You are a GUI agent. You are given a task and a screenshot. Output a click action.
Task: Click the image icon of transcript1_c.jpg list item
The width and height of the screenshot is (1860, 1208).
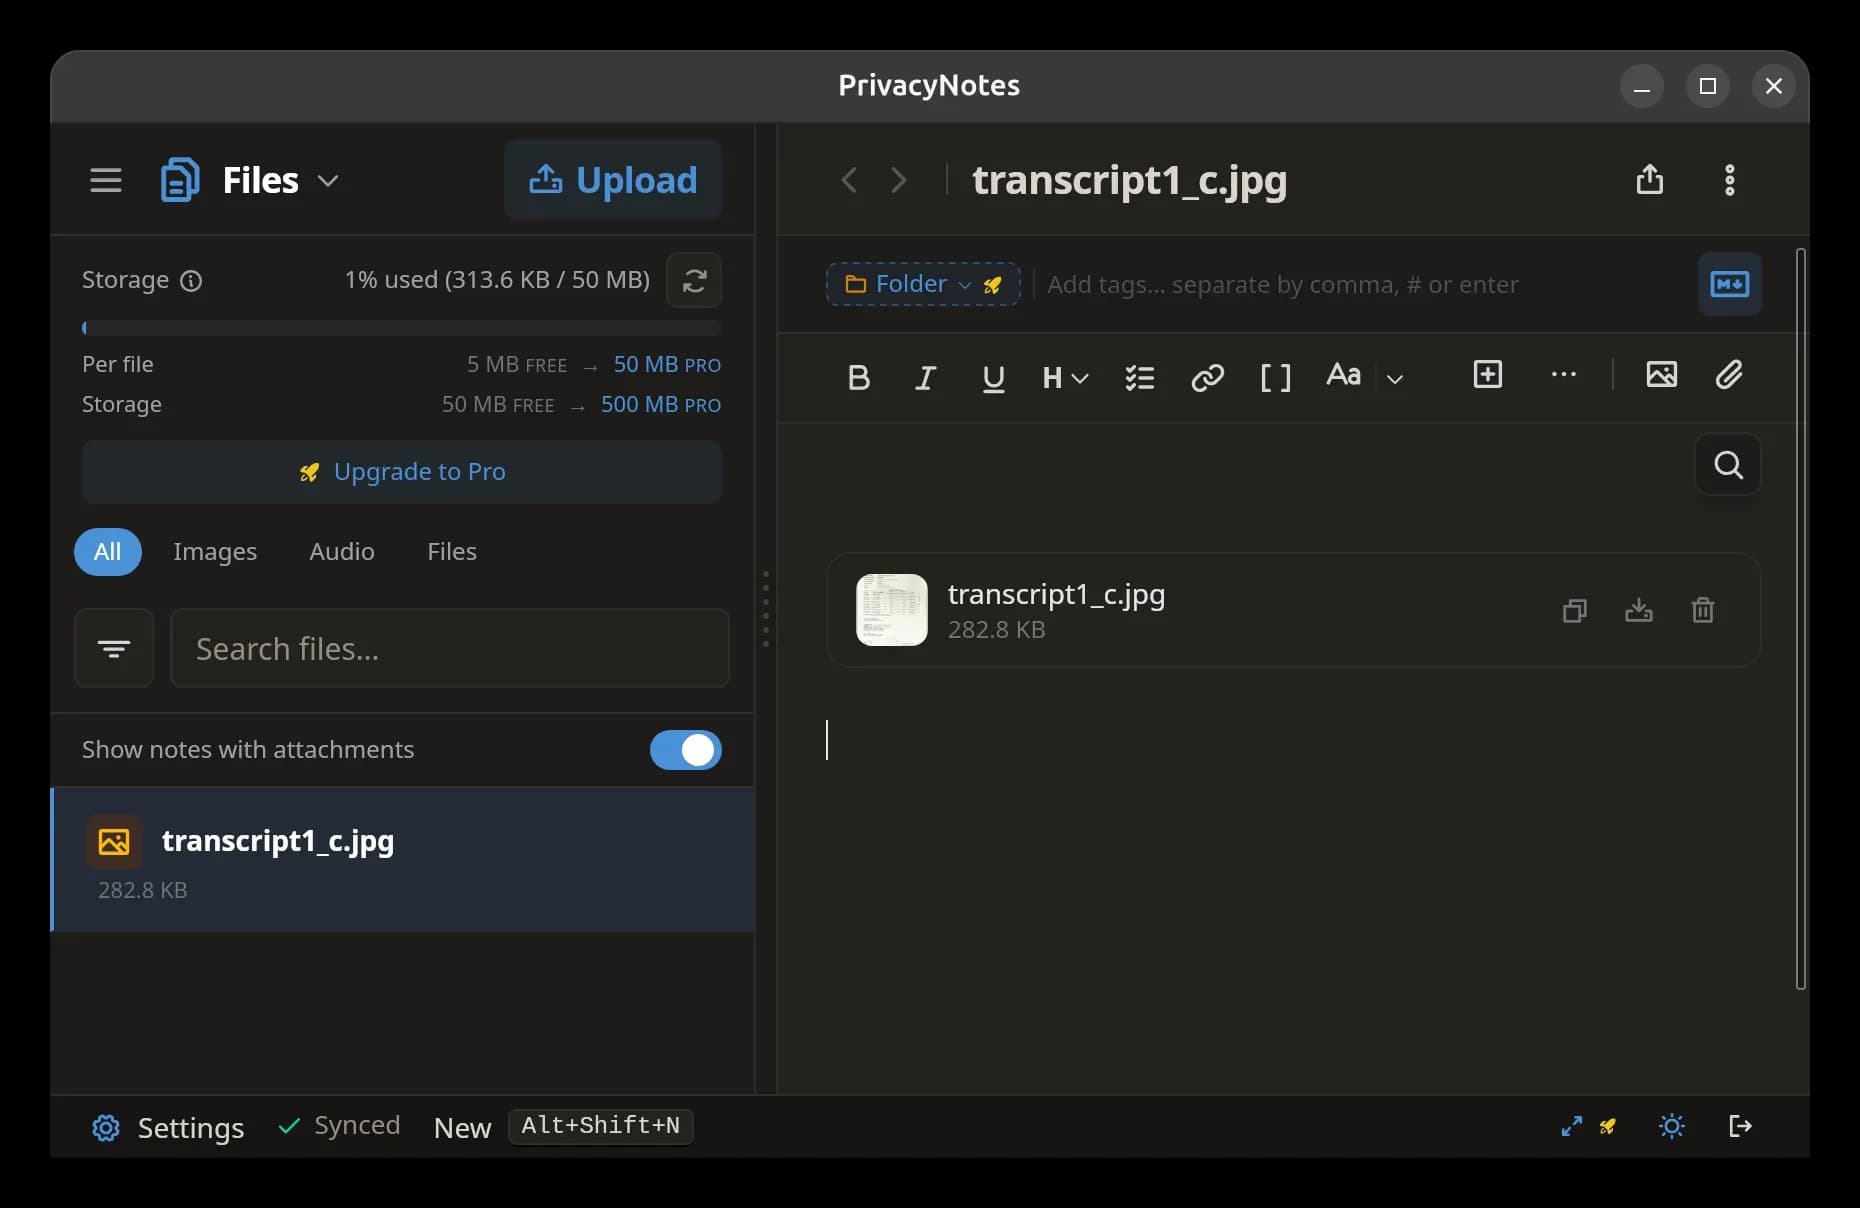click(114, 842)
